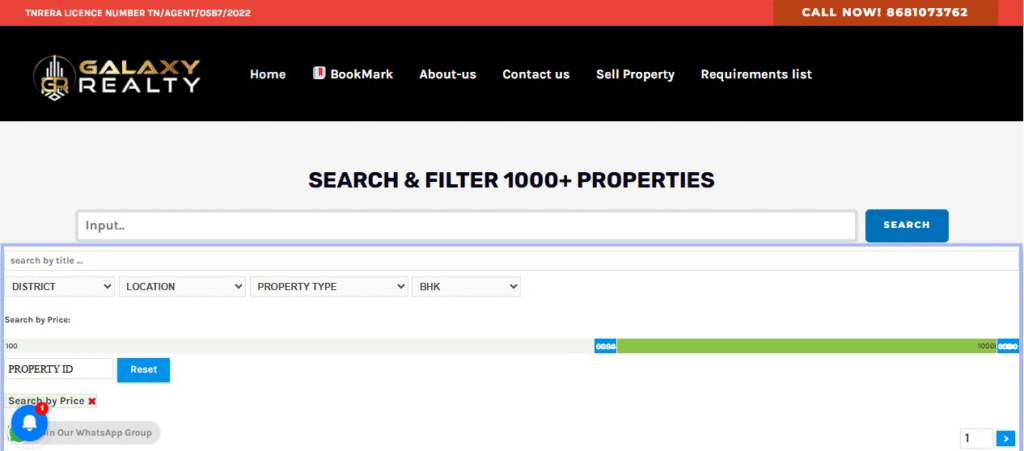Remove the Search by Price filter tag
Viewport: 1024px width, 451px height.
click(x=92, y=401)
